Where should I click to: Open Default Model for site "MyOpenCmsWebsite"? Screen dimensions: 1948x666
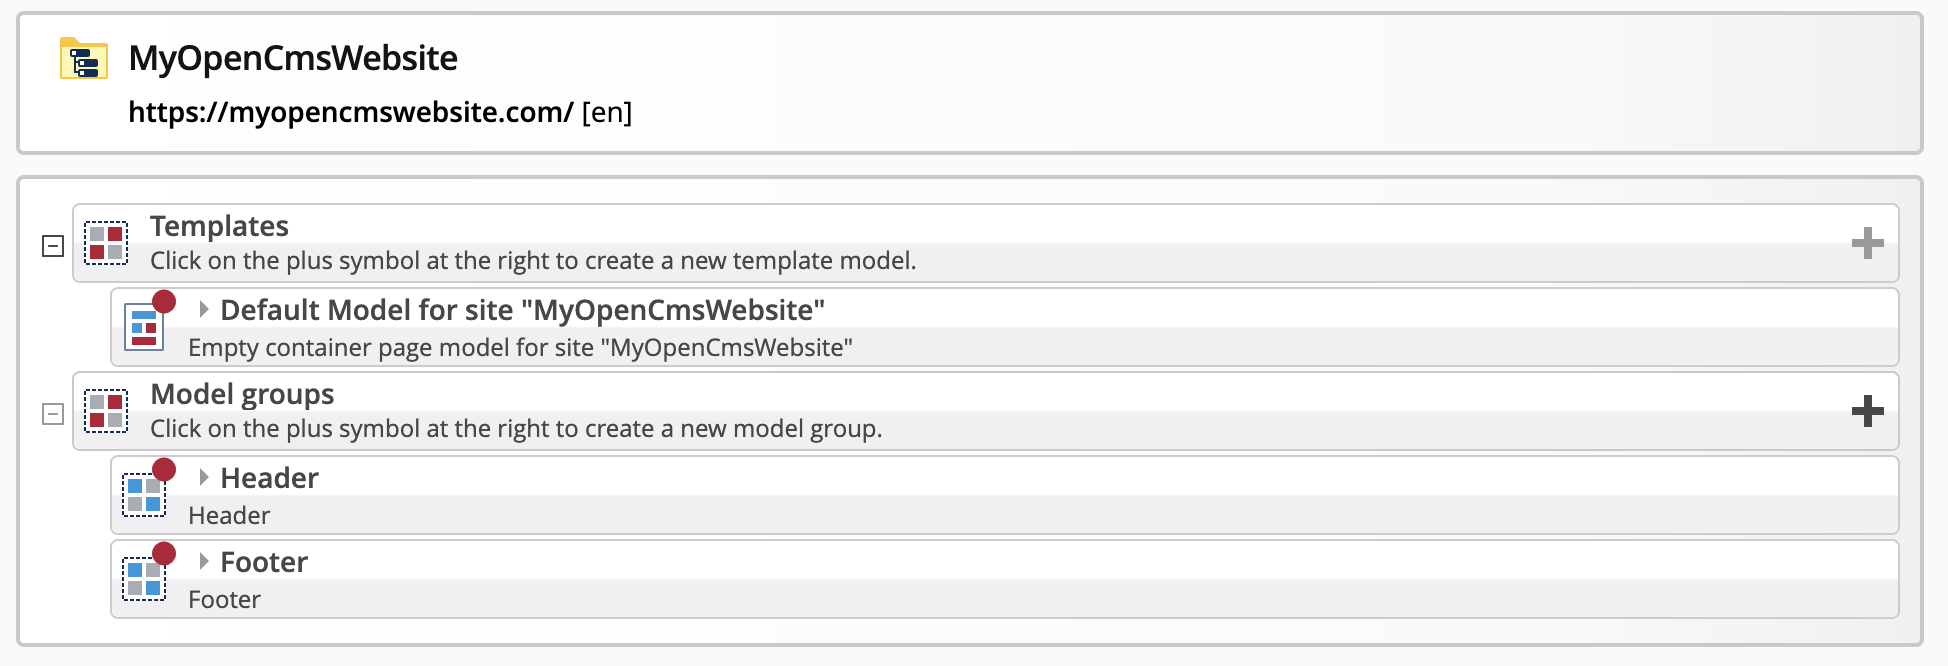coord(522,310)
